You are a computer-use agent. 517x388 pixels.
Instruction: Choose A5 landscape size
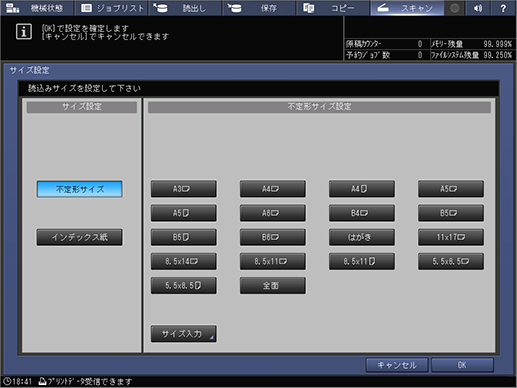(x=451, y=189)
